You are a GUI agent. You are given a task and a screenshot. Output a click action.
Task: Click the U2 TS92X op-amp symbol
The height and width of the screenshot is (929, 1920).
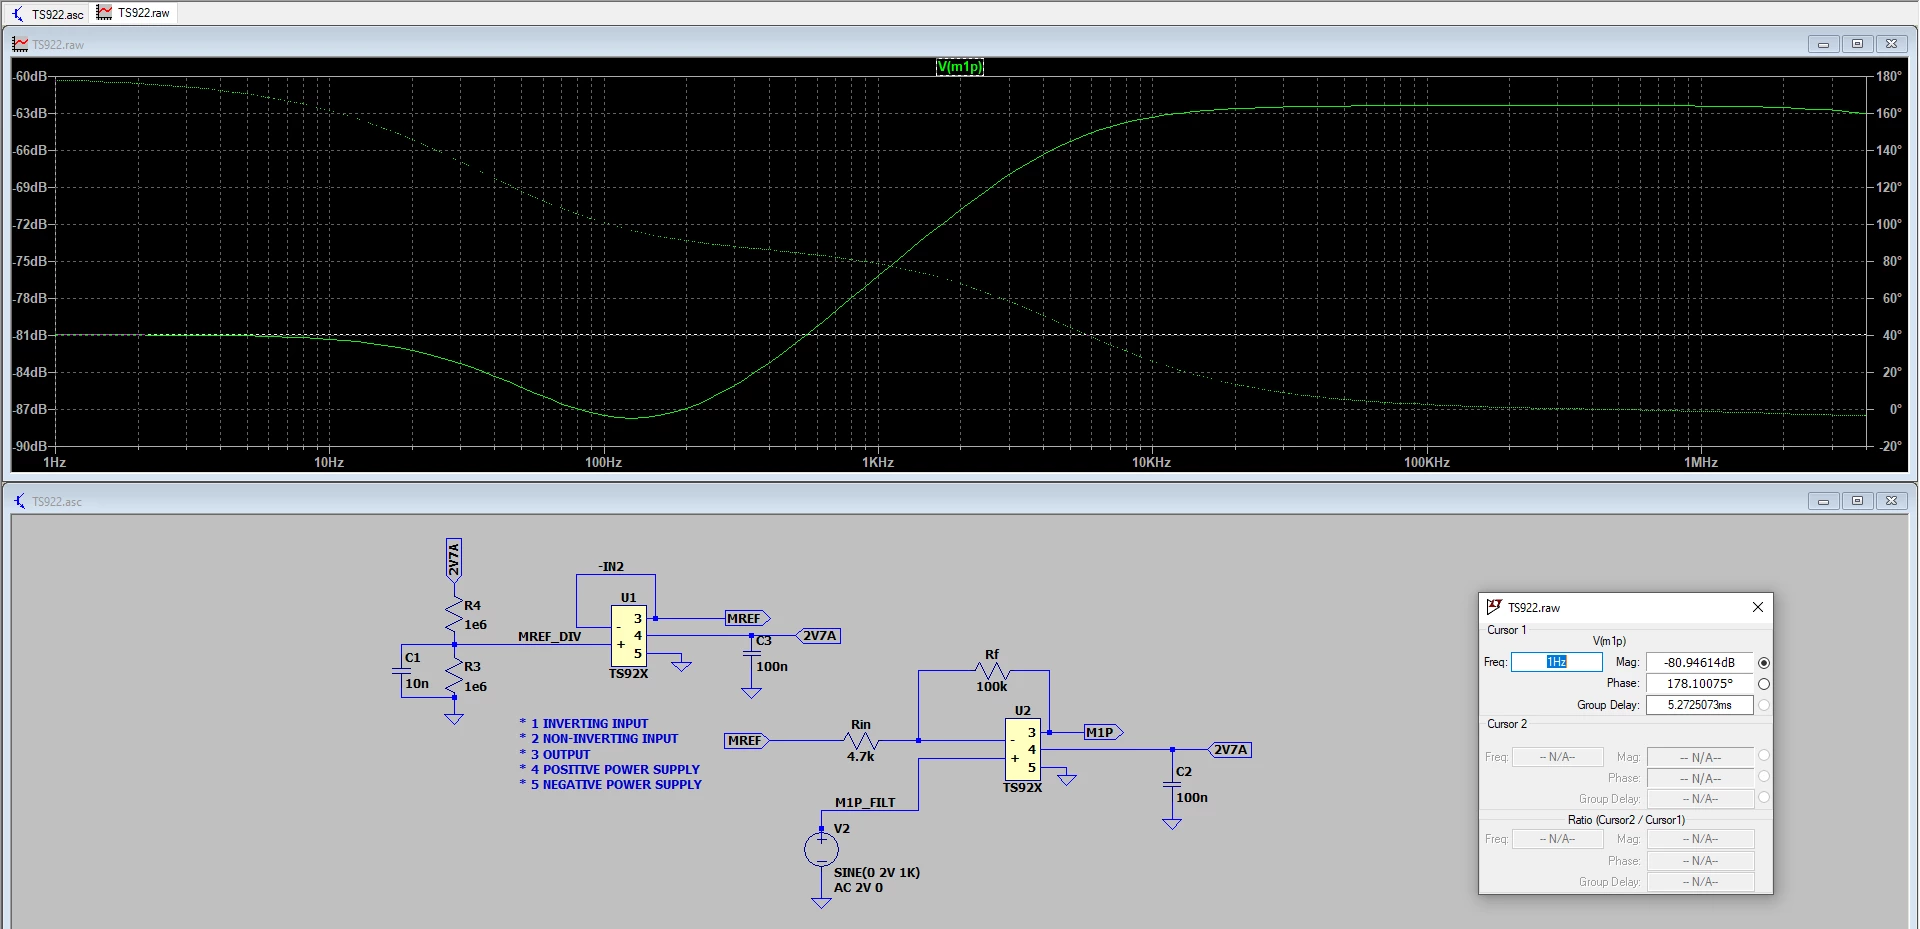[1023, 750]
